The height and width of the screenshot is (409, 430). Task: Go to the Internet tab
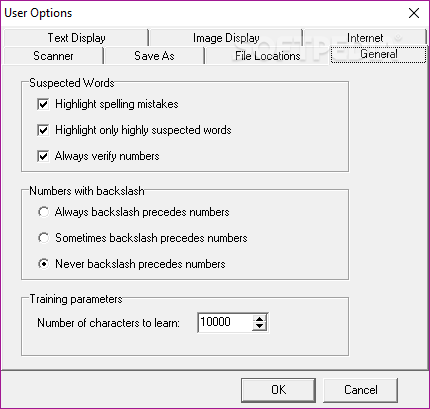[x=365, y=38]
